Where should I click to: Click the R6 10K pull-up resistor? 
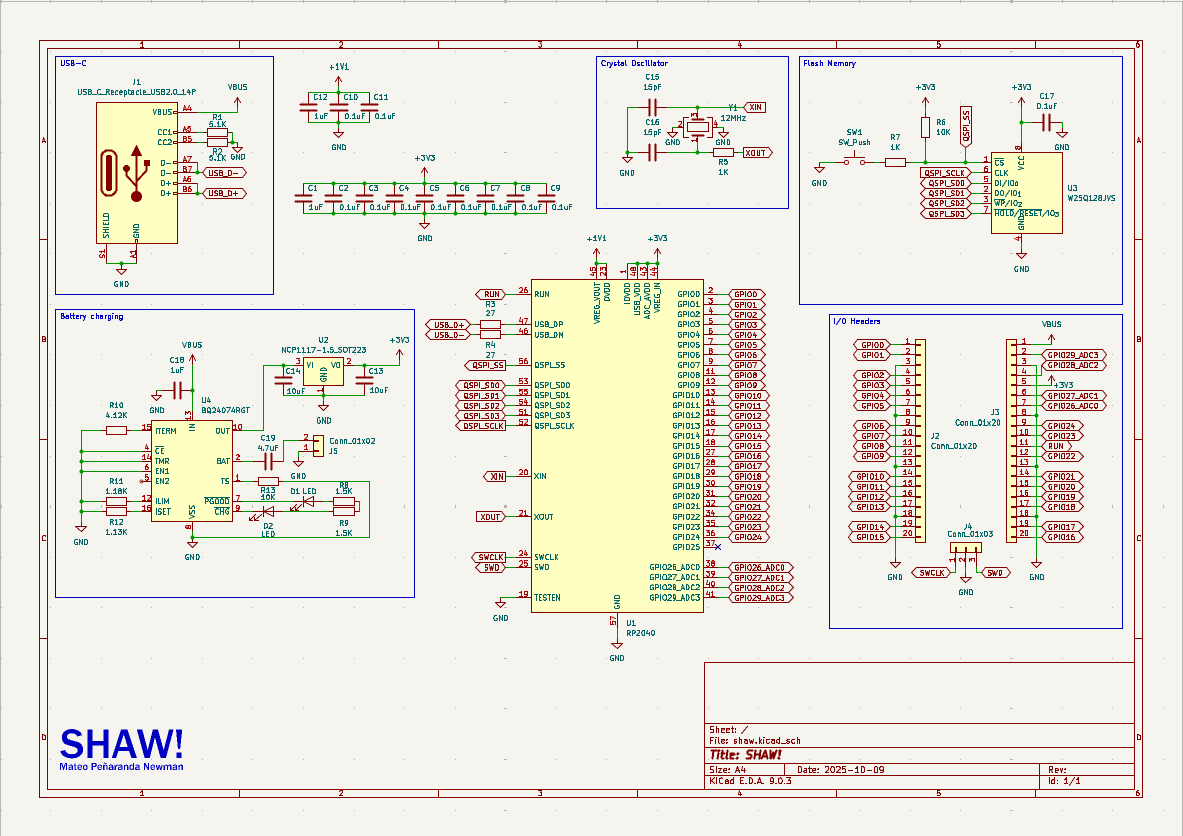(x=927, y=132)
